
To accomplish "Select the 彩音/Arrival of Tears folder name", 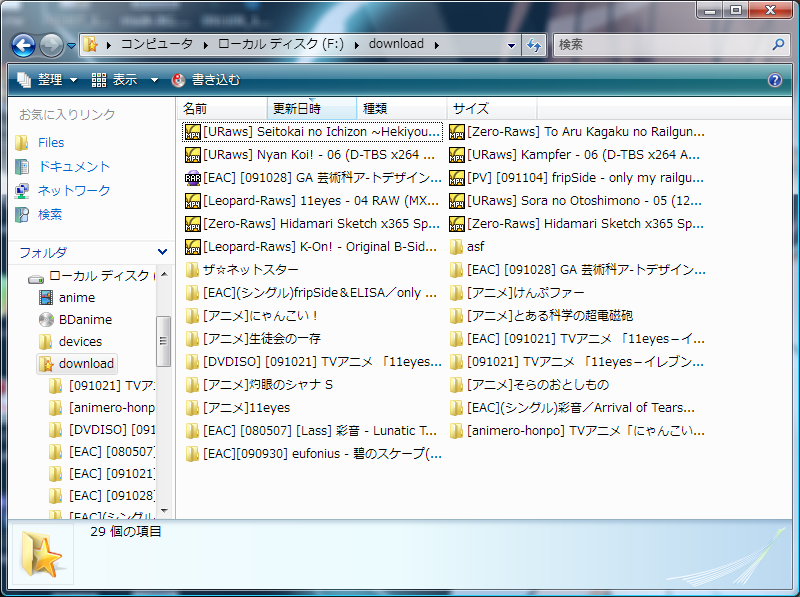I will pyautogui.click(x=581, y=408).
